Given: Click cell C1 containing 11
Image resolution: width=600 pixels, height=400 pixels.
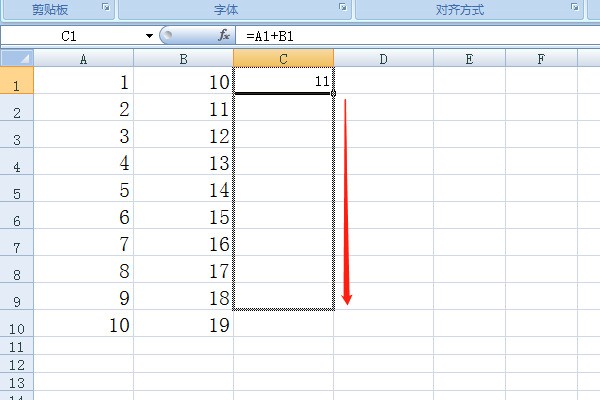Looking at the screenshot, I should [x=283, y=82].
